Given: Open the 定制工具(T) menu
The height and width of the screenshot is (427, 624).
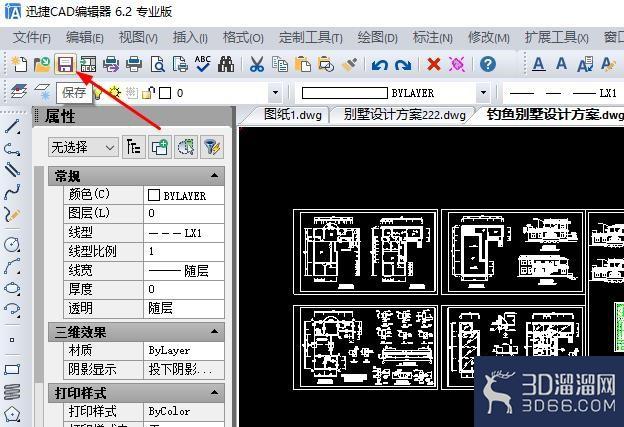Looking at the screenshot, I should click(310, 38).
